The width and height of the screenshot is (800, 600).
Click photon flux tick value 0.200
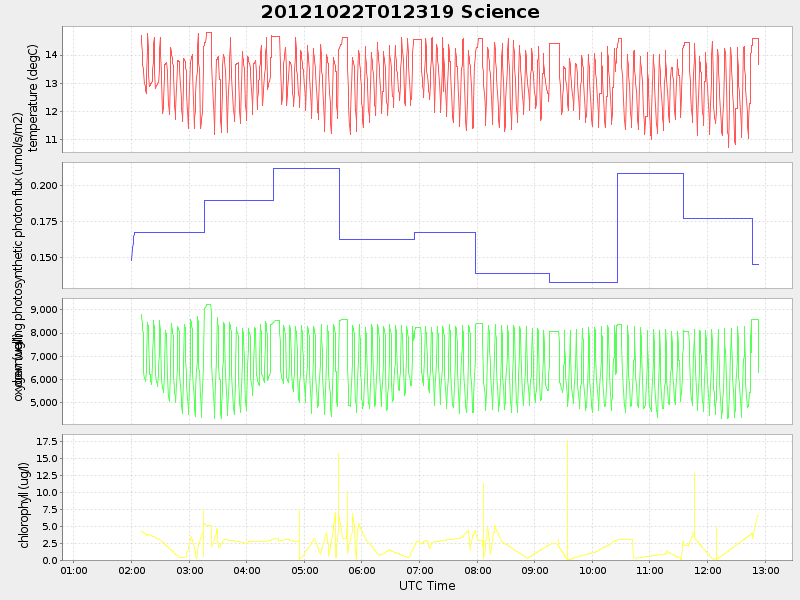(44, 186)
